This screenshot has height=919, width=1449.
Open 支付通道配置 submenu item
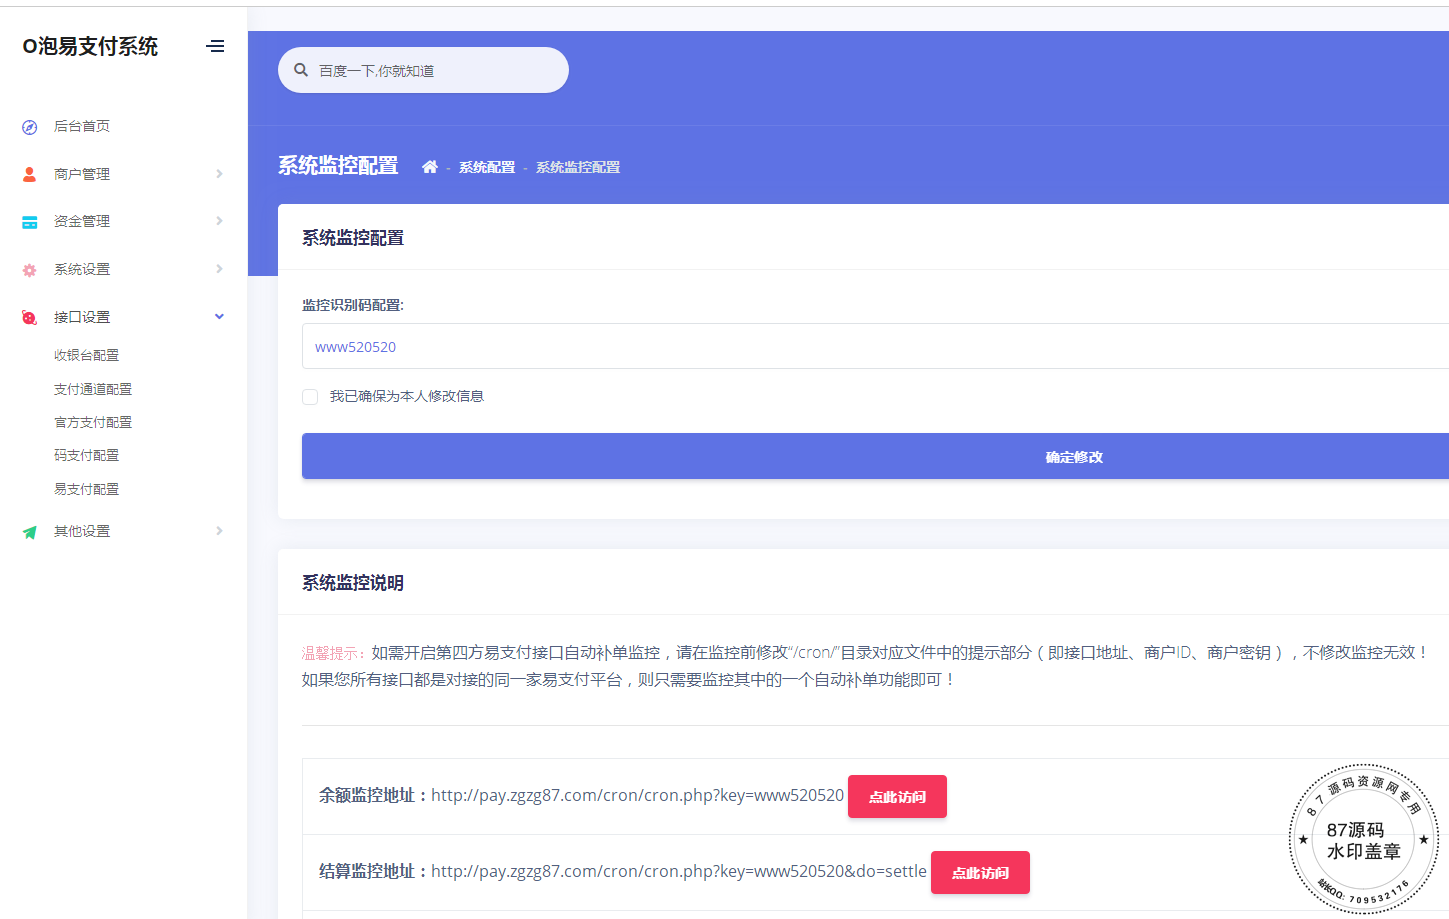(x=93, y=389)
